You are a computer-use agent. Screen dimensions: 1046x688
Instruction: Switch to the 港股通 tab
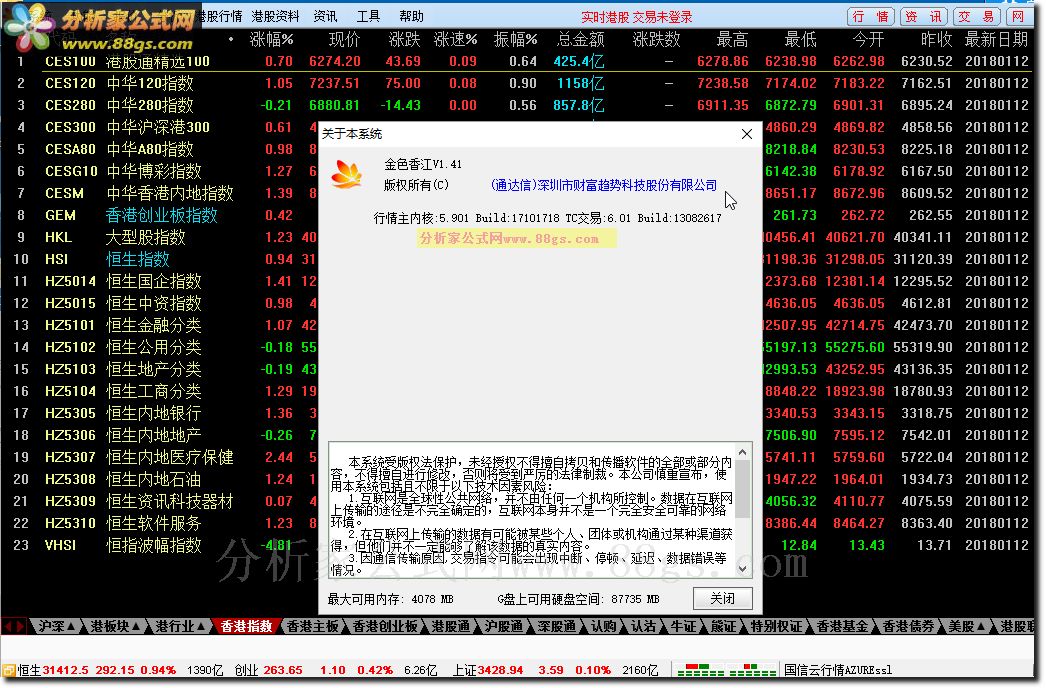[450, 627]
